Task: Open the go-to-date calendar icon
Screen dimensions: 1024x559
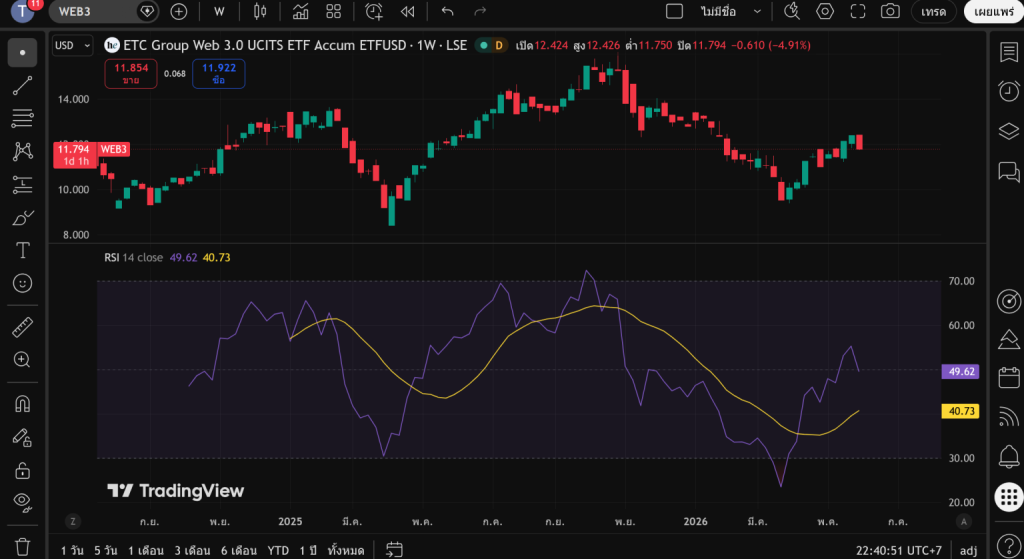Action: (394, 550)
